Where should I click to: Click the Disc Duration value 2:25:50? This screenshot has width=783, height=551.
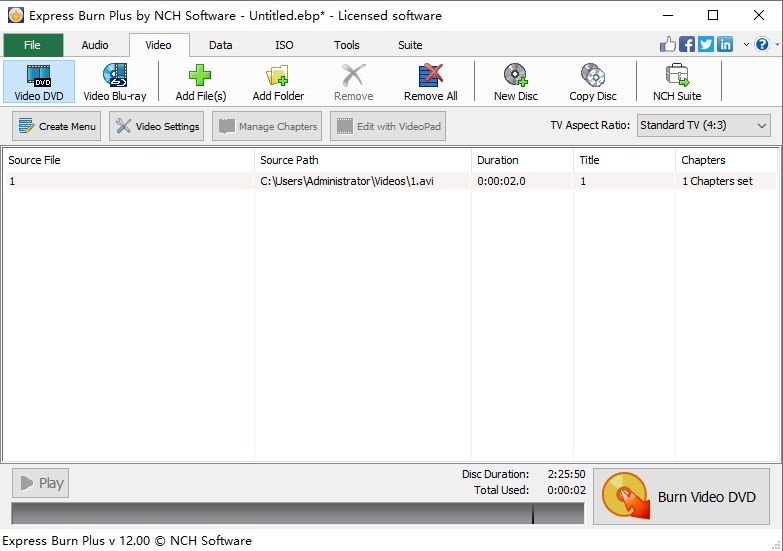[566, 474]
